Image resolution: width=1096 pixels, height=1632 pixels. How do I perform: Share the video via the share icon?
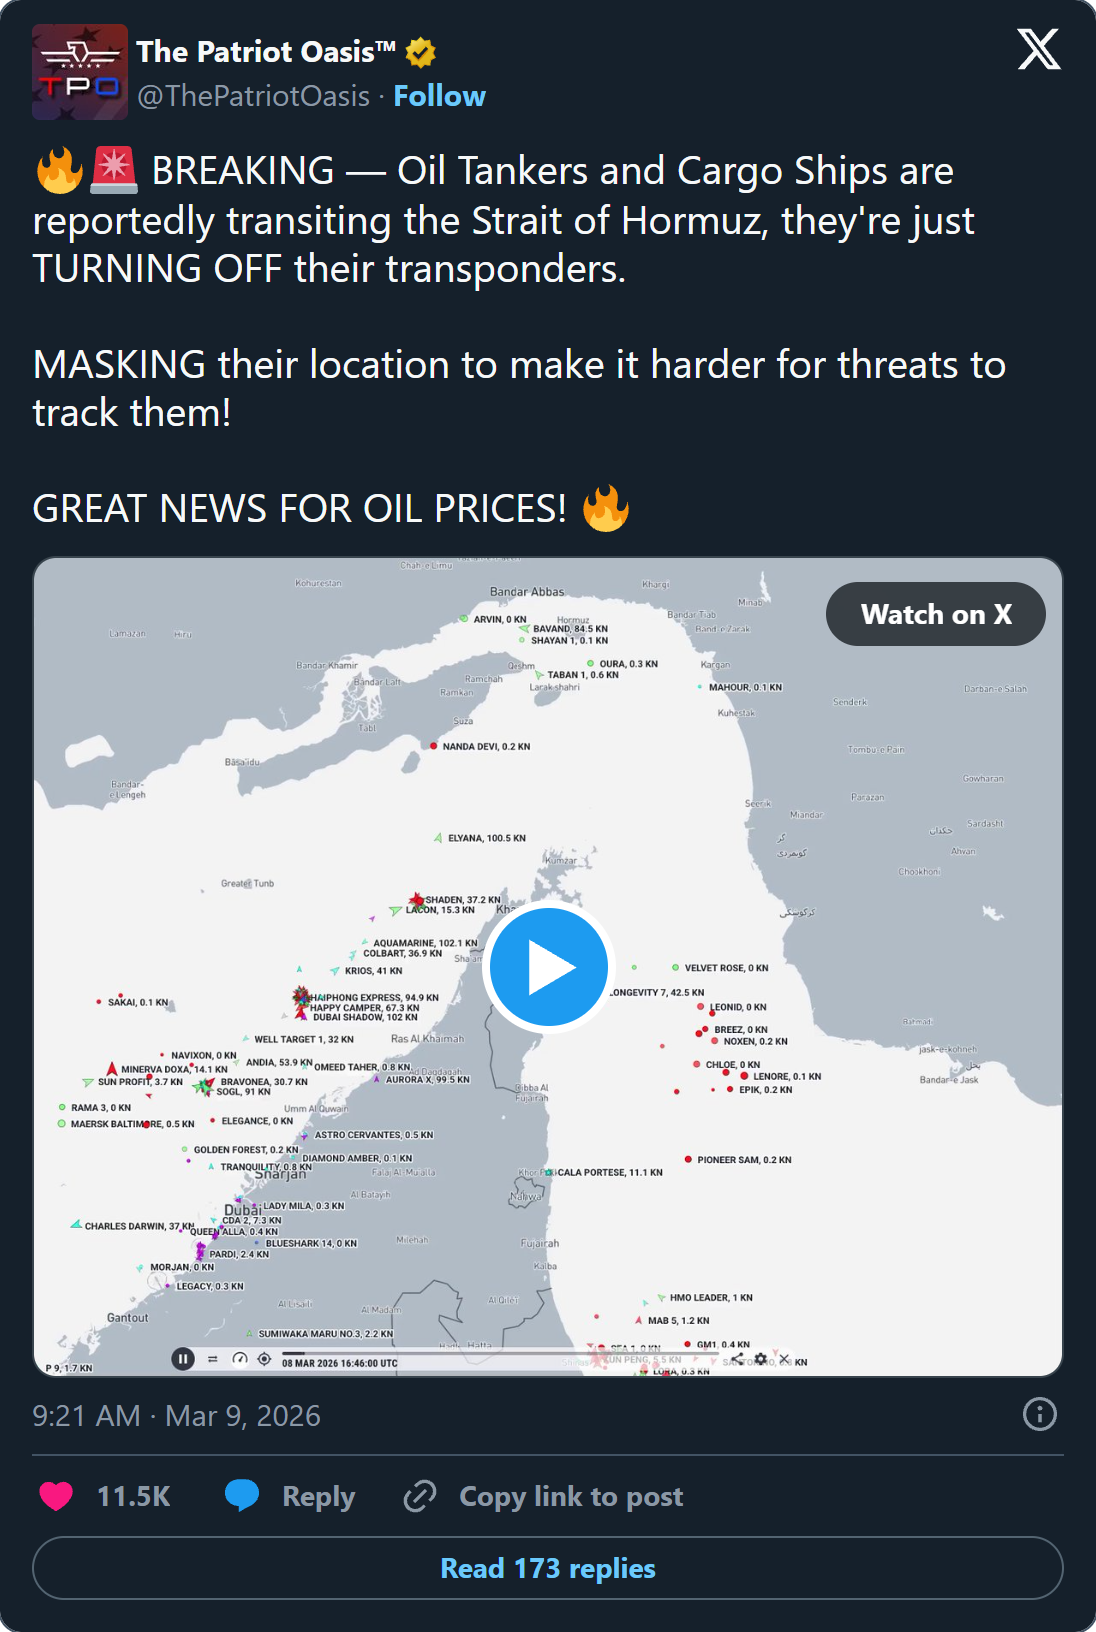pyautogui.click(x=737, y=1358)
